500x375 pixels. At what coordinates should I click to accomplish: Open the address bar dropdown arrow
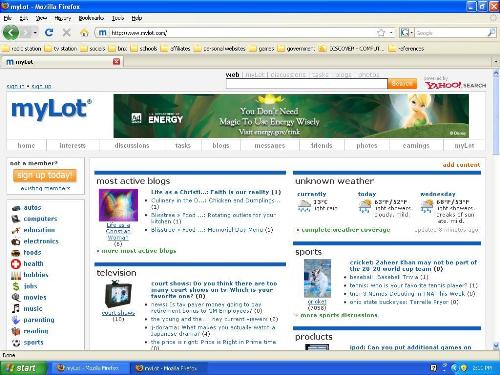point(391,32)
